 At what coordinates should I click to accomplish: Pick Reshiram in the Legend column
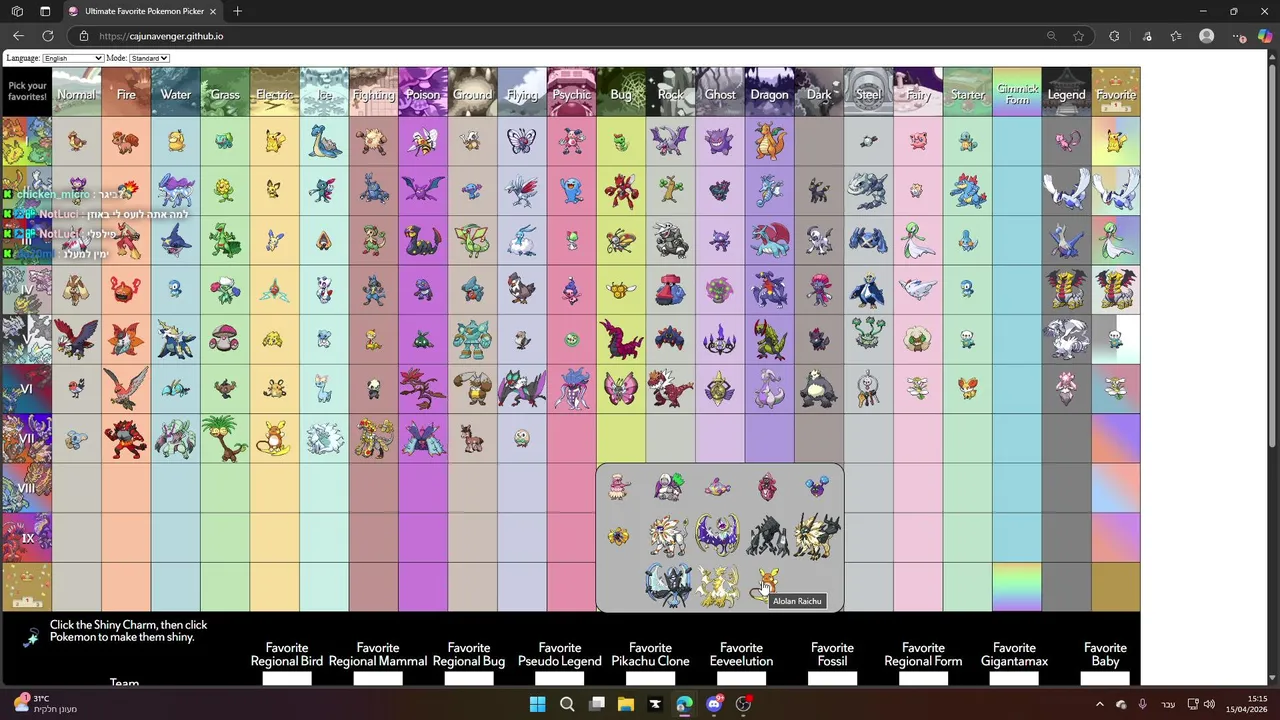(1066, 339)
